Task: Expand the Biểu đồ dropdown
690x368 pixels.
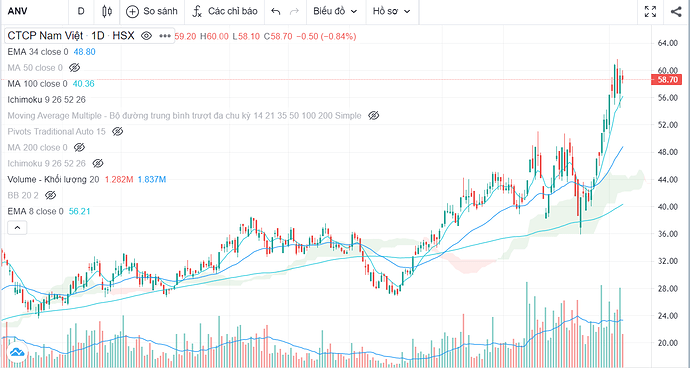Action: 335,11
